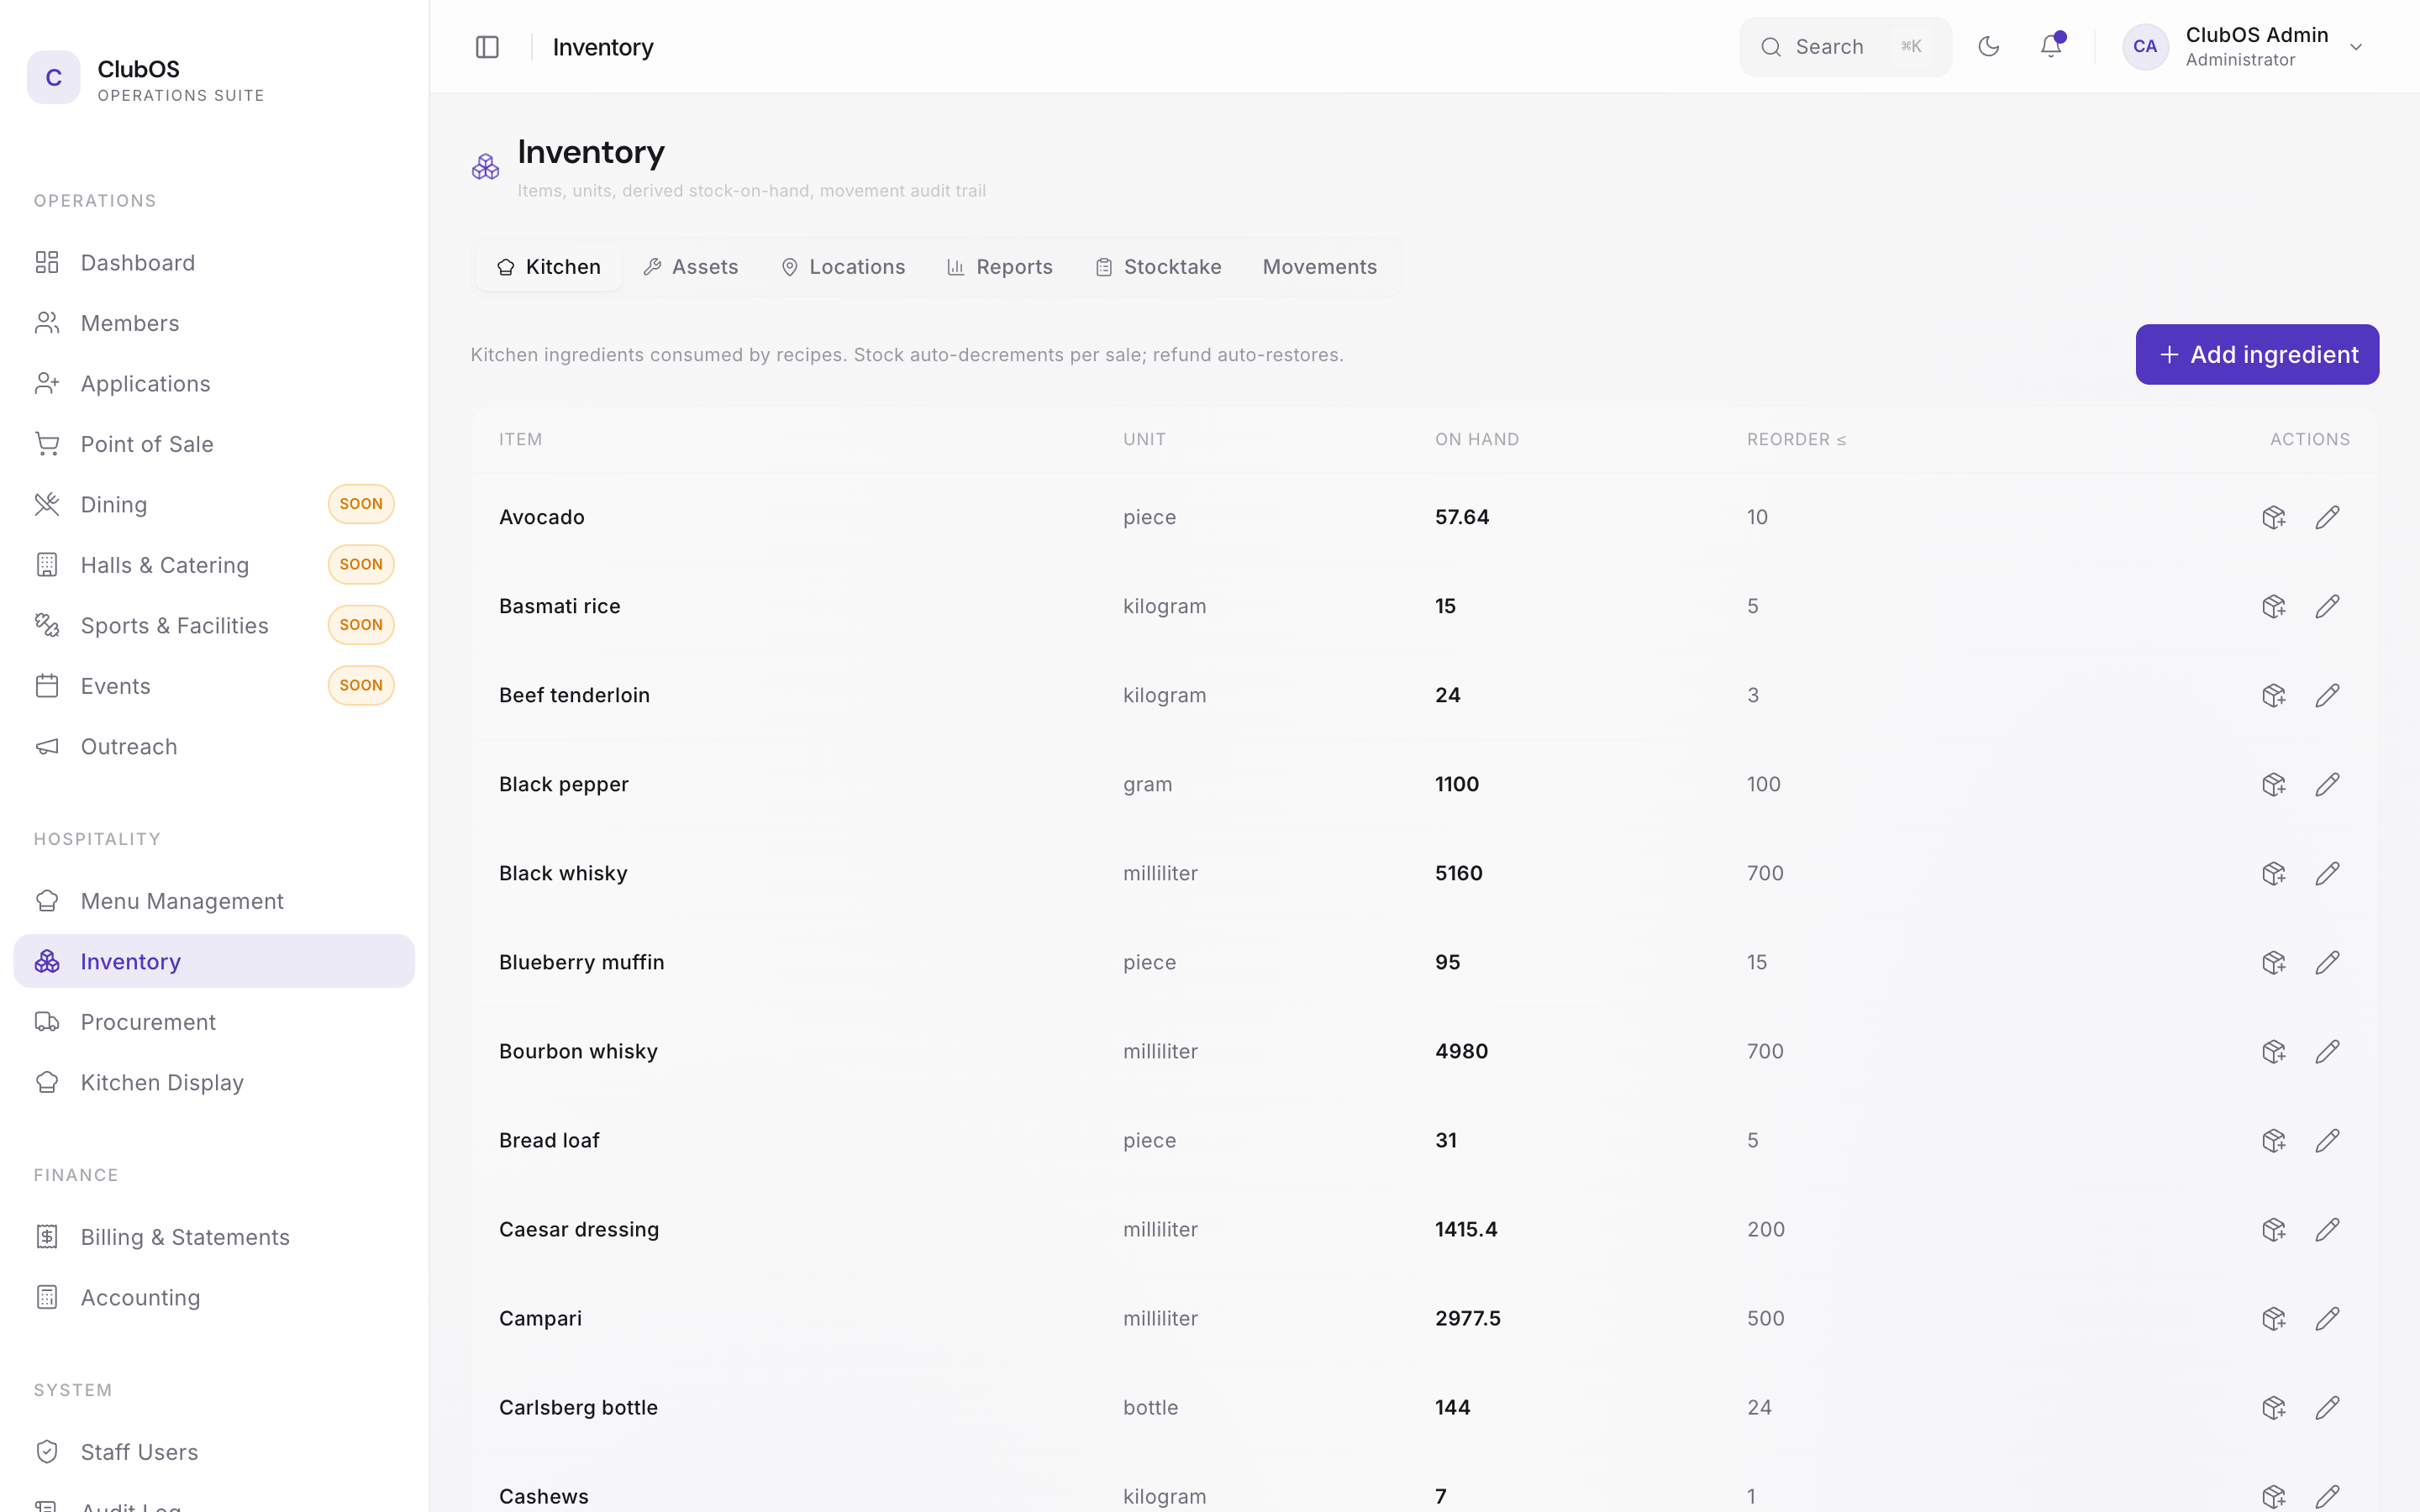Adjust stock for Campari
Image resolution: width=2420 pixels, height=1512 pixels.
pos(2274,1318)
